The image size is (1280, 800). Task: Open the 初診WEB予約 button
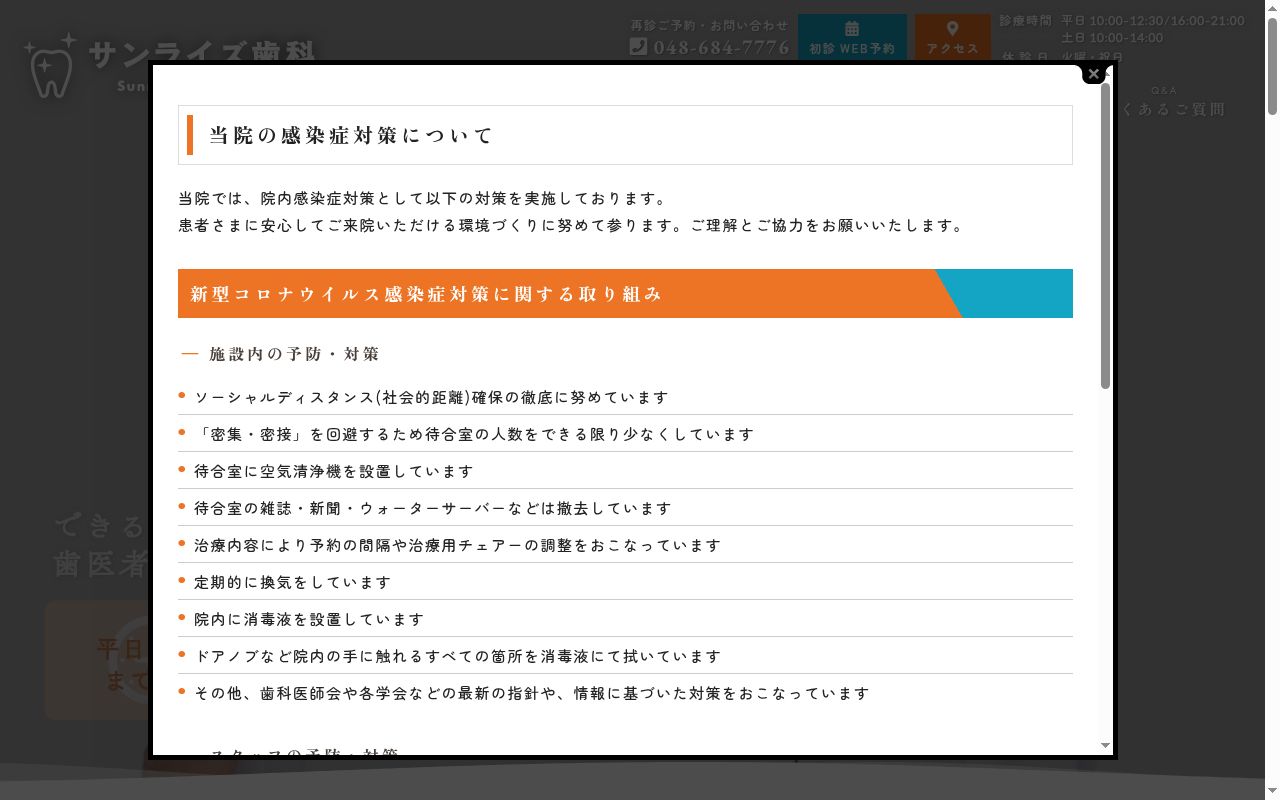(x=852, y=37)
